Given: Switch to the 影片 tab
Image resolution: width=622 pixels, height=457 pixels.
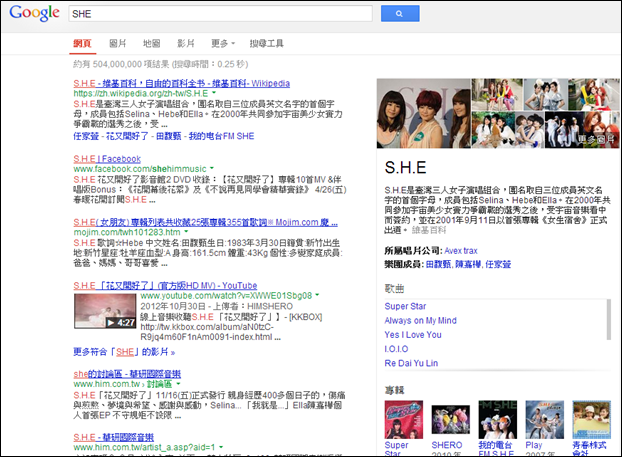Looking at the screenshot, I should [x=186, y=43].
